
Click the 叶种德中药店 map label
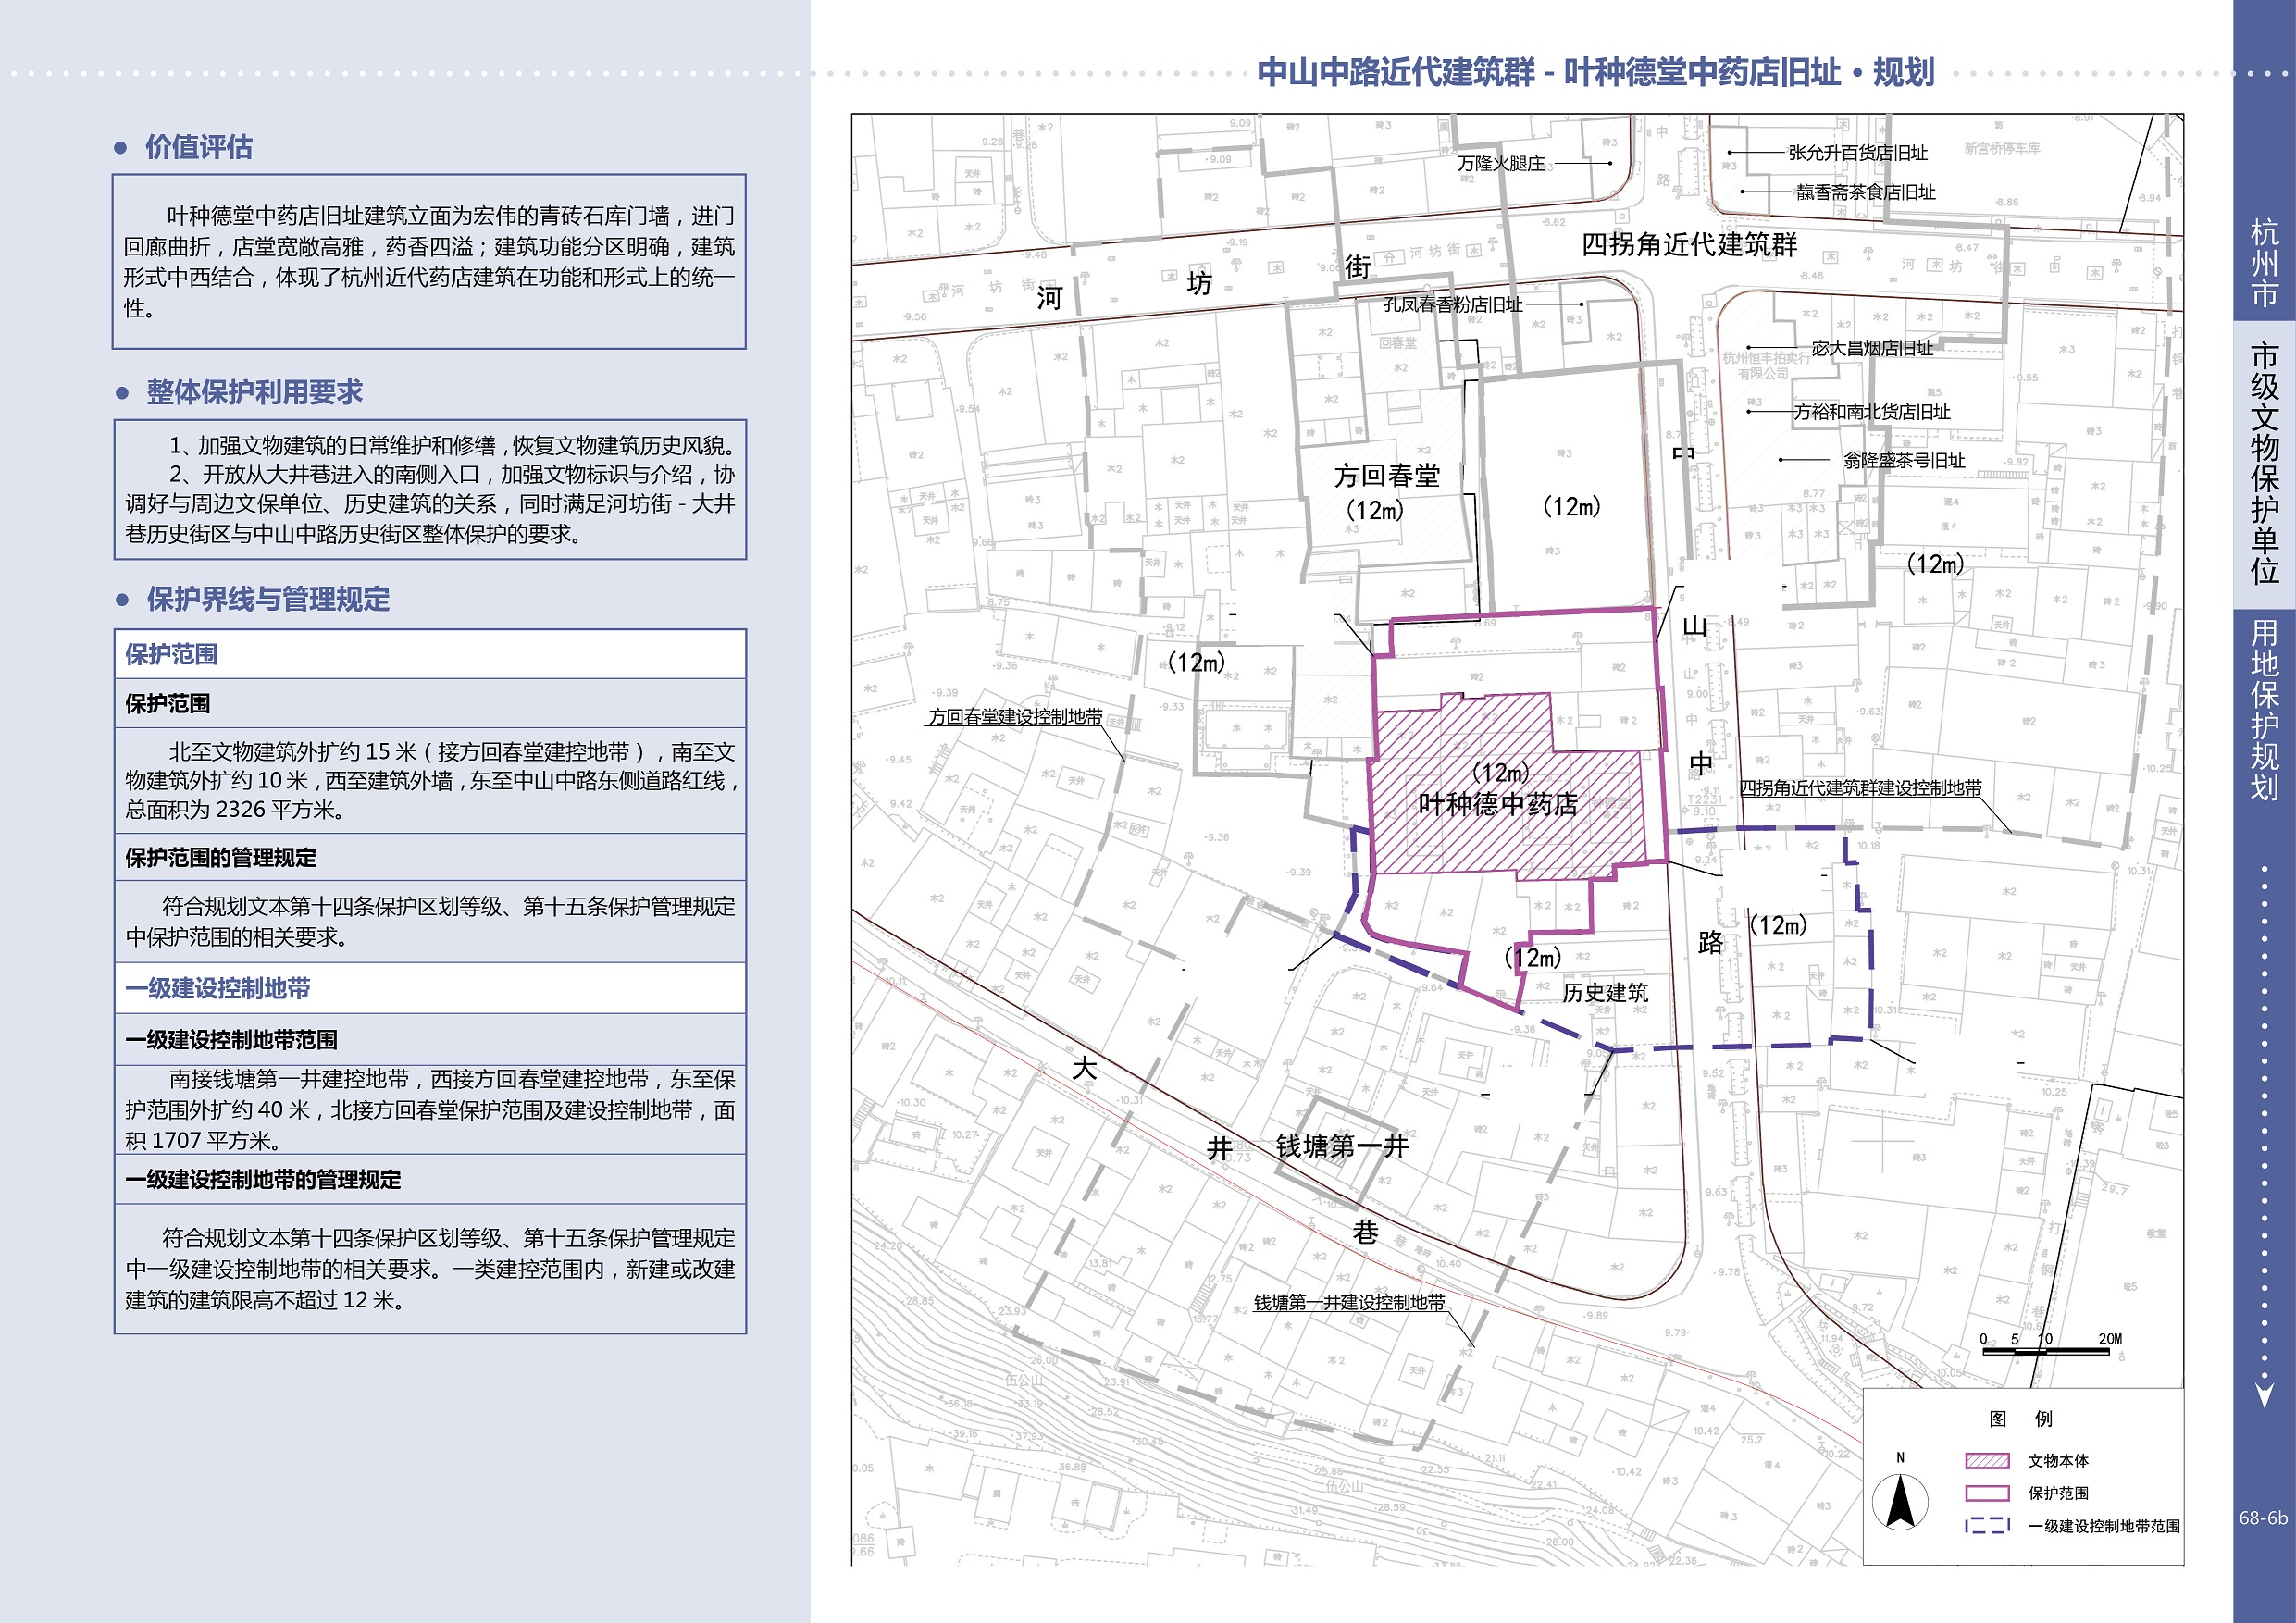coord(1497,804)
